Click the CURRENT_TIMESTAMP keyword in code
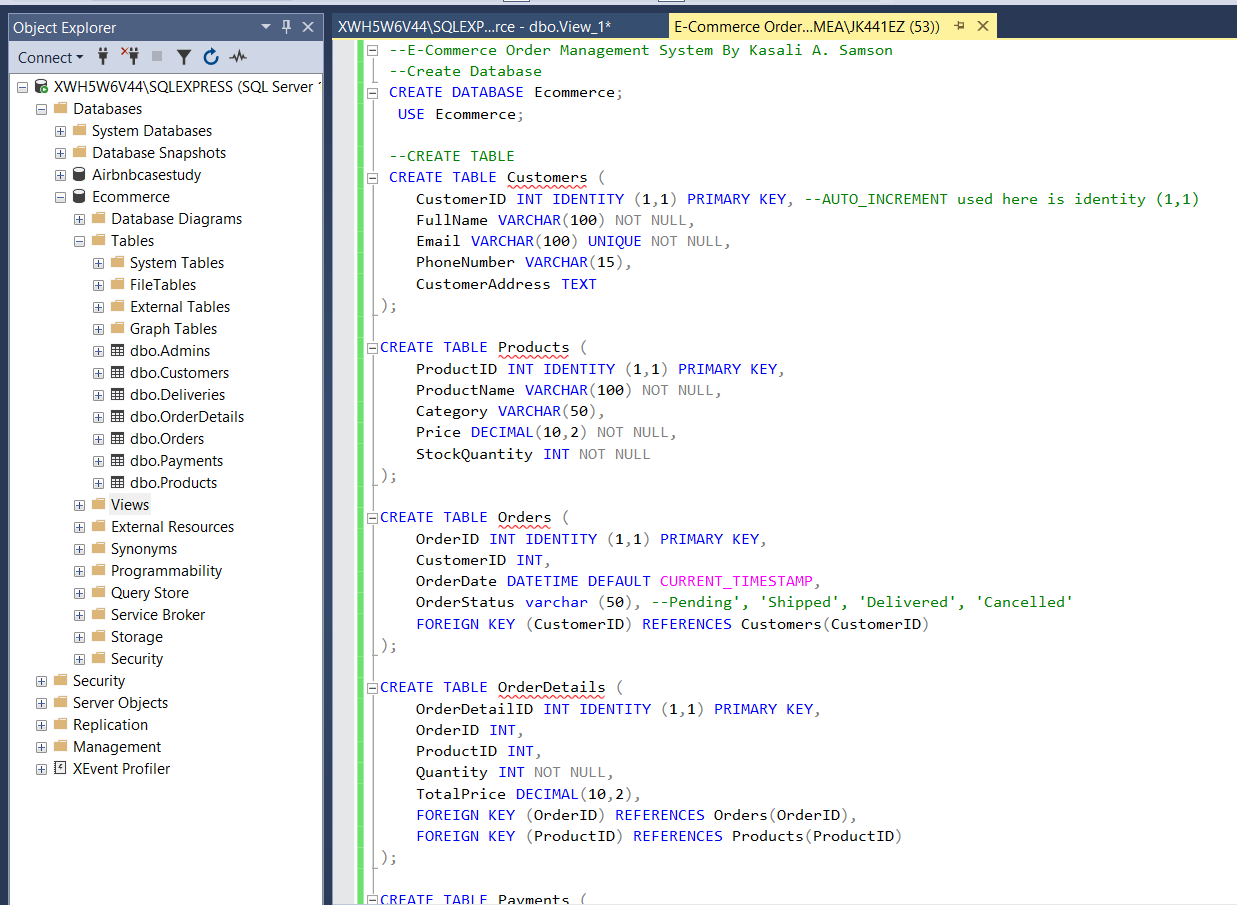The image size is (1237, 905). 738,581
